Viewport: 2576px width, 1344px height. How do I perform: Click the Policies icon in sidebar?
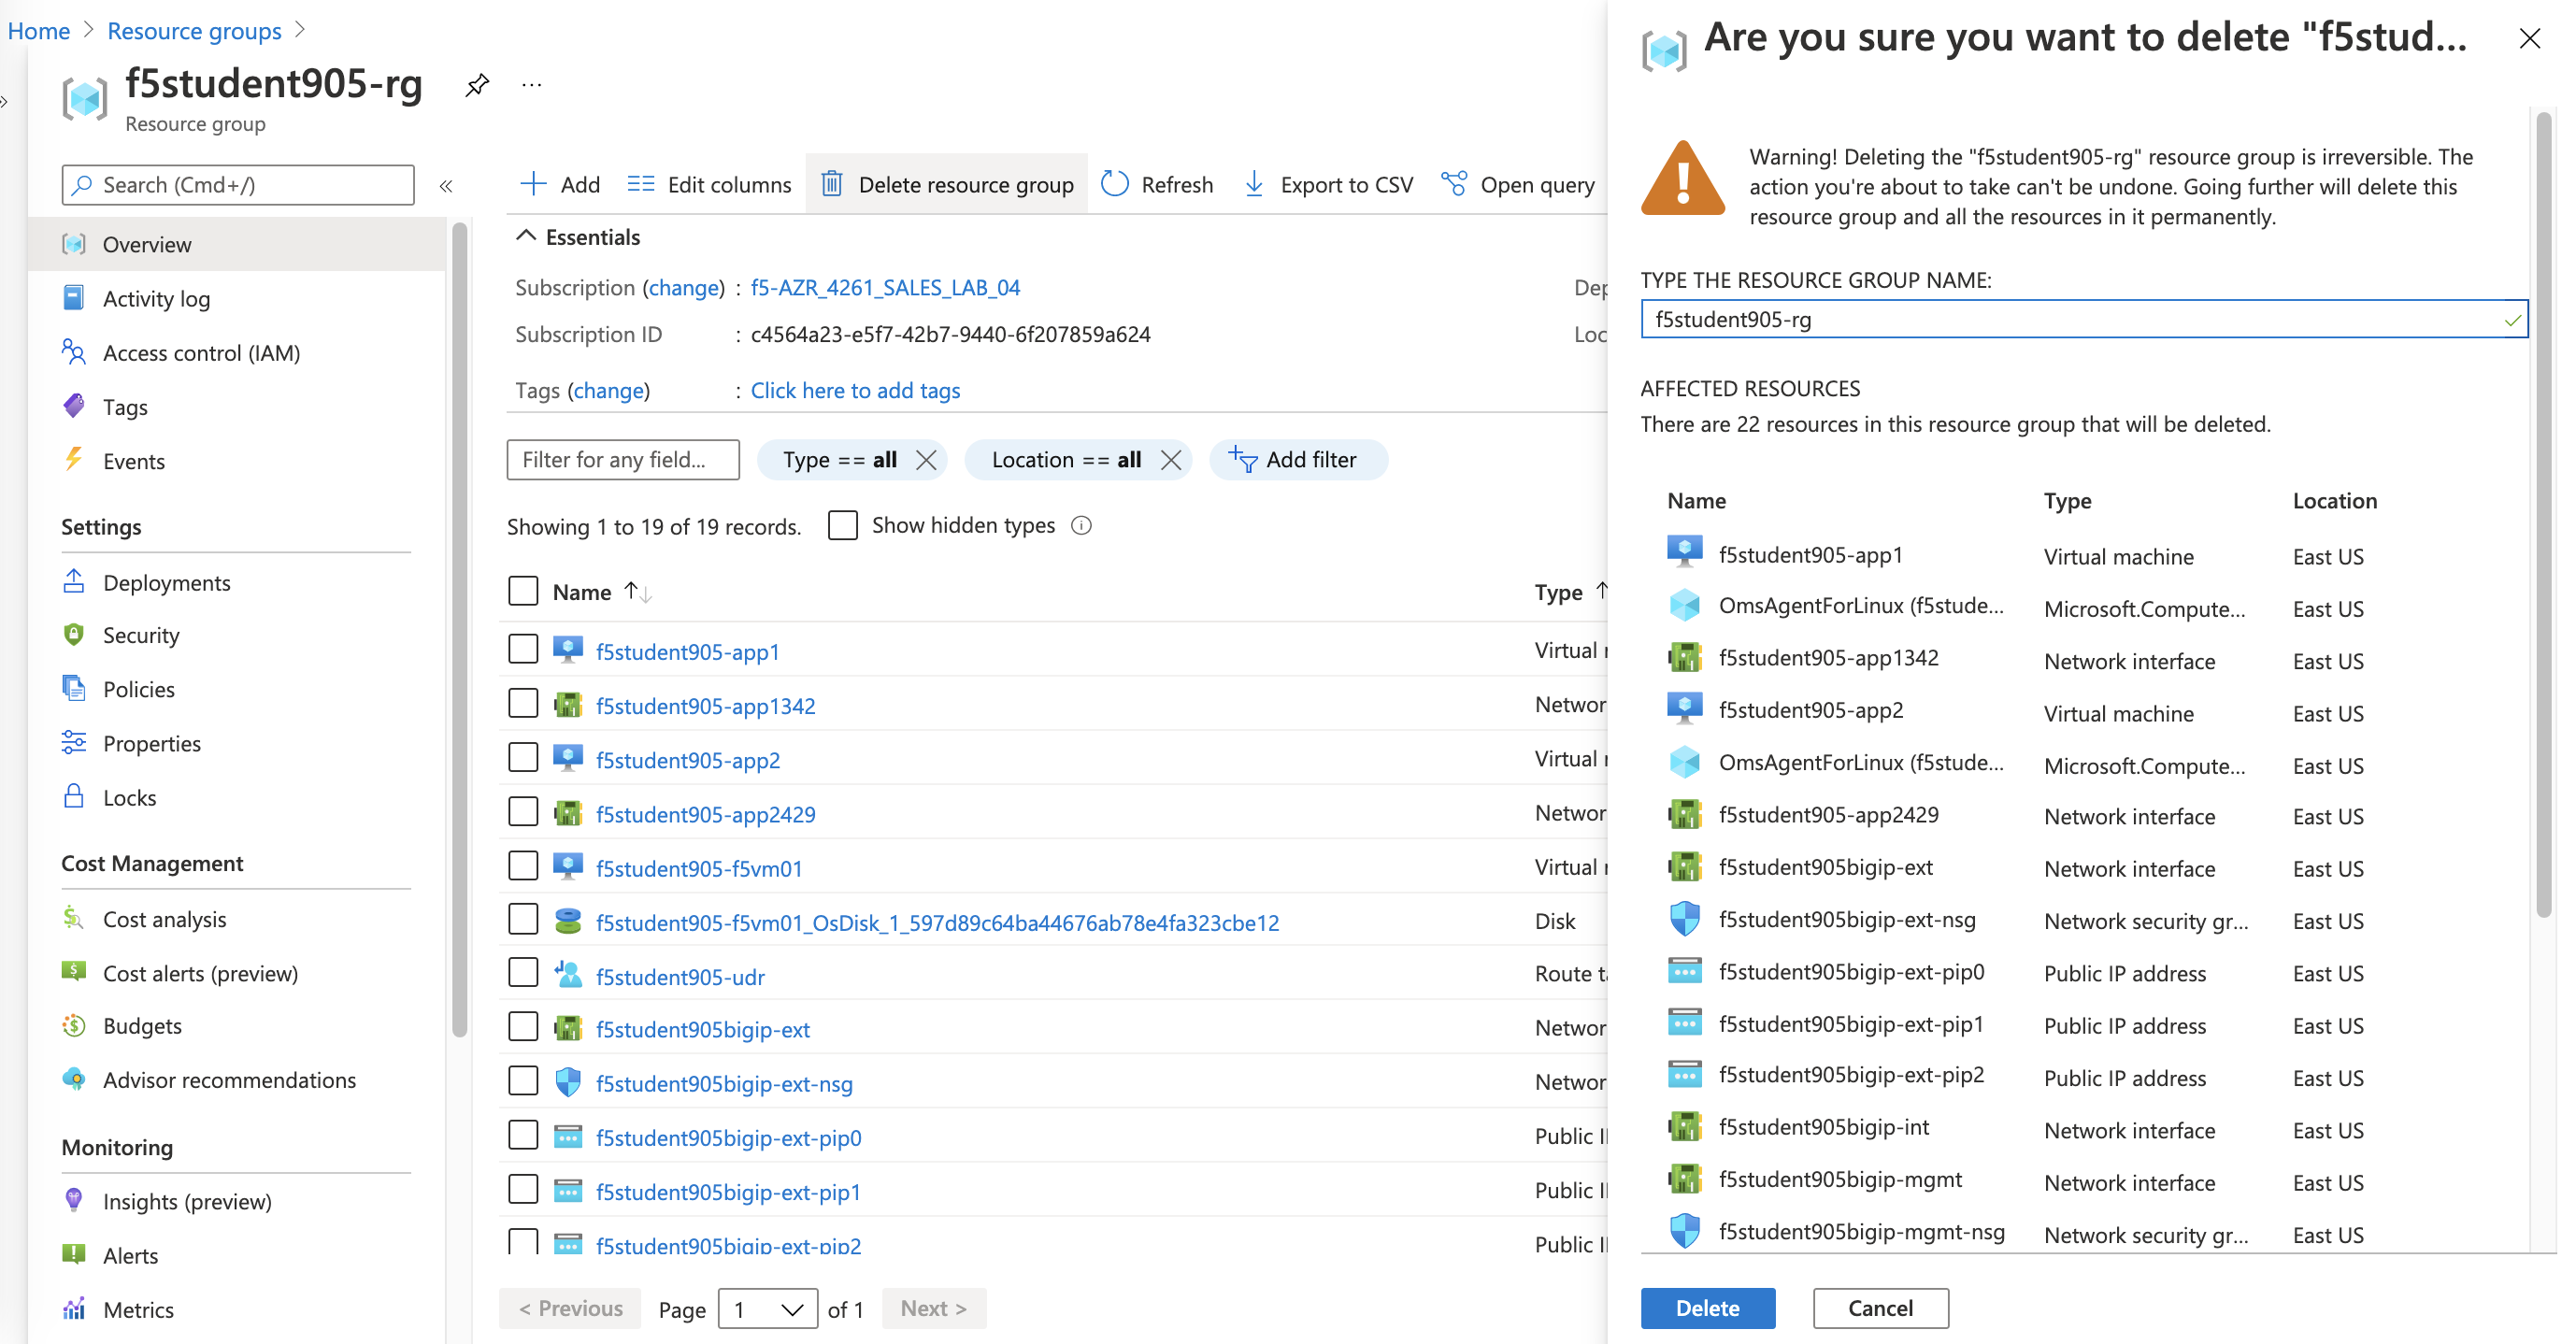74,689
